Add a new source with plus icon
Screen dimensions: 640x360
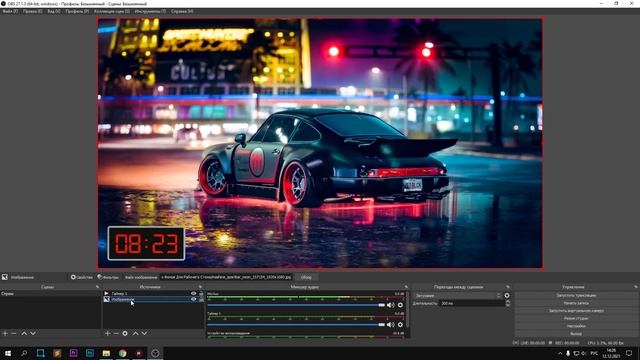[107, 333]
